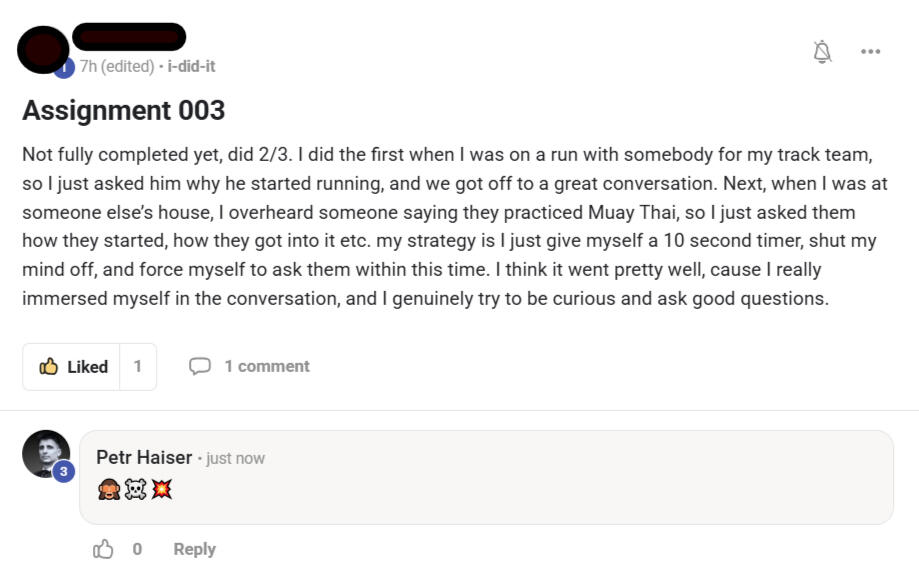The image size is (919, 572).
Task: Click the "Assignment 003" post title
Action: coord(123,110)
